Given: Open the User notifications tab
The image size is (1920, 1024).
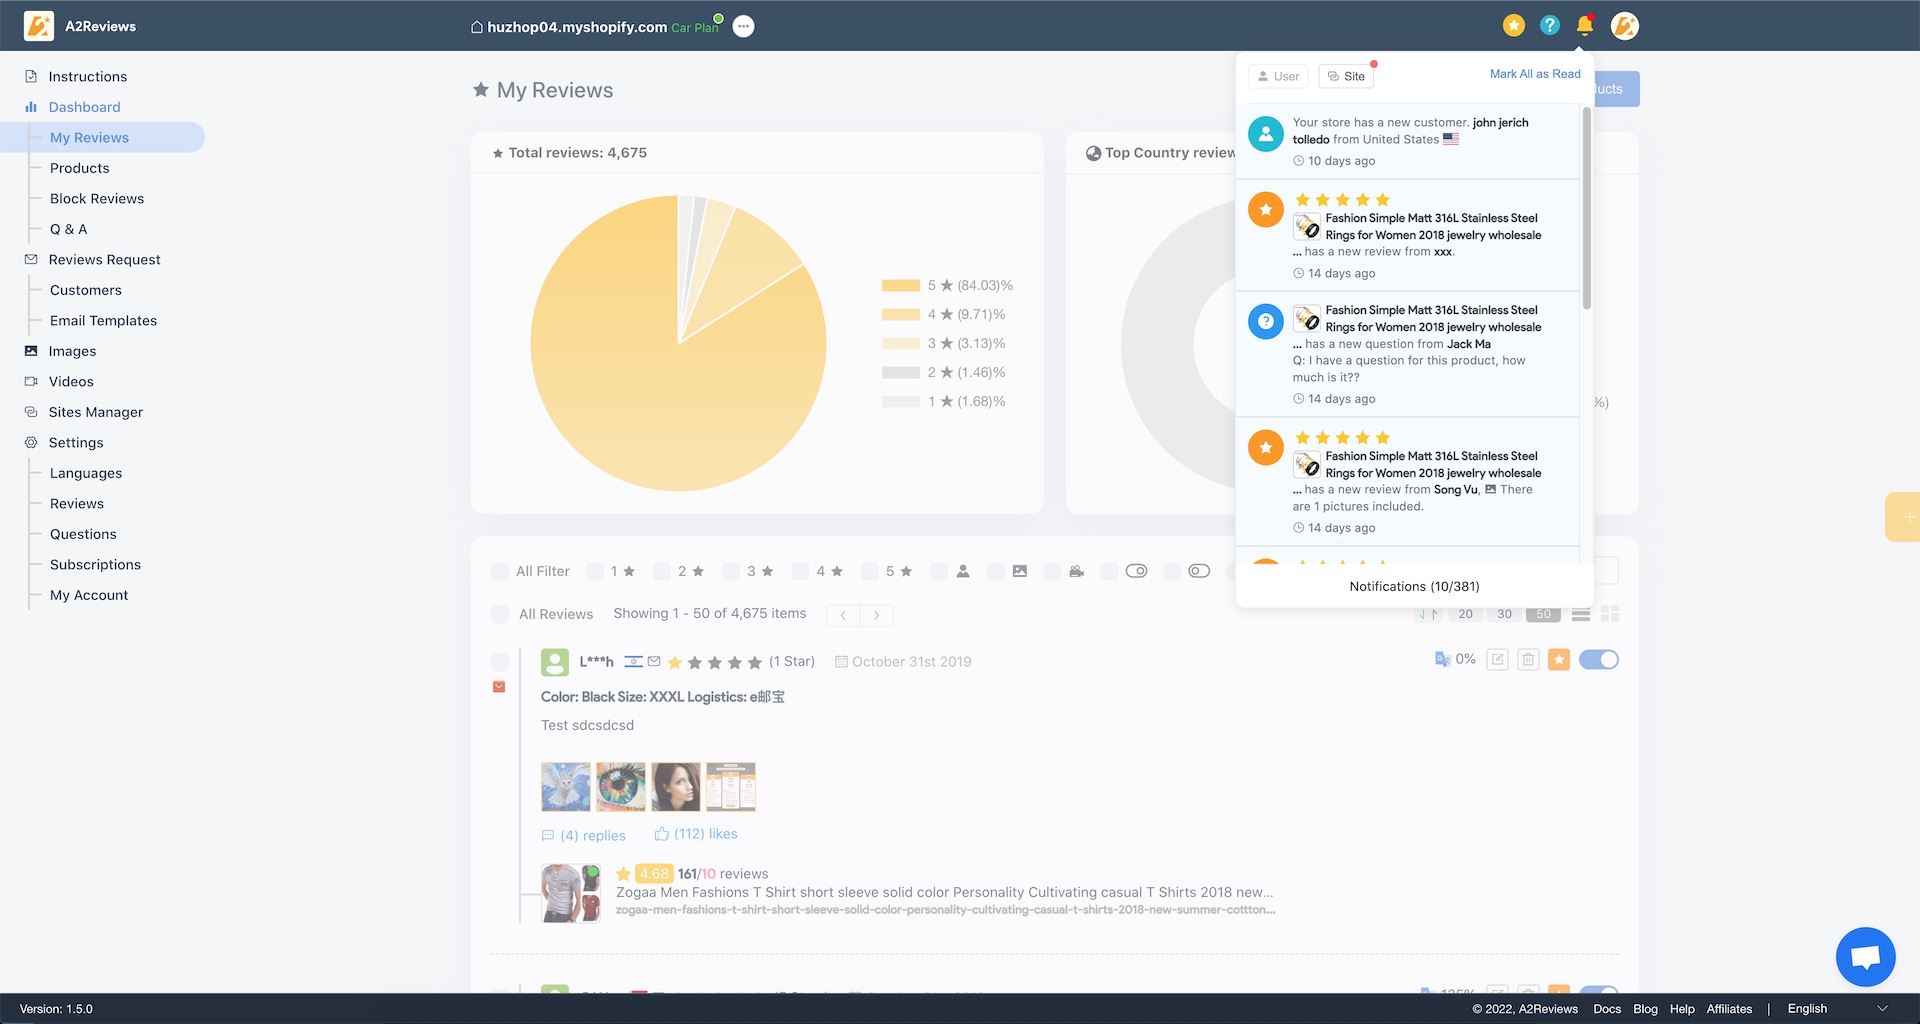Looking at the screenshot, I should click(1278, 76).
